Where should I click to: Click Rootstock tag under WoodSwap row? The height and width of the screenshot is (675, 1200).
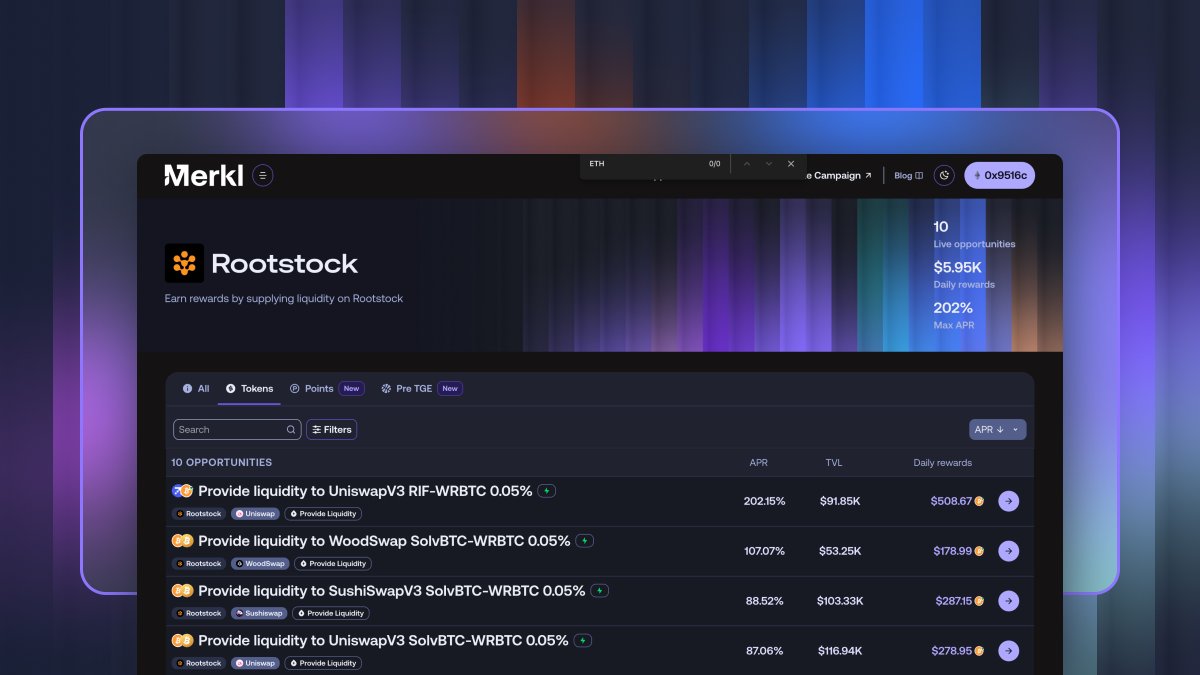(x=199, y=564)
